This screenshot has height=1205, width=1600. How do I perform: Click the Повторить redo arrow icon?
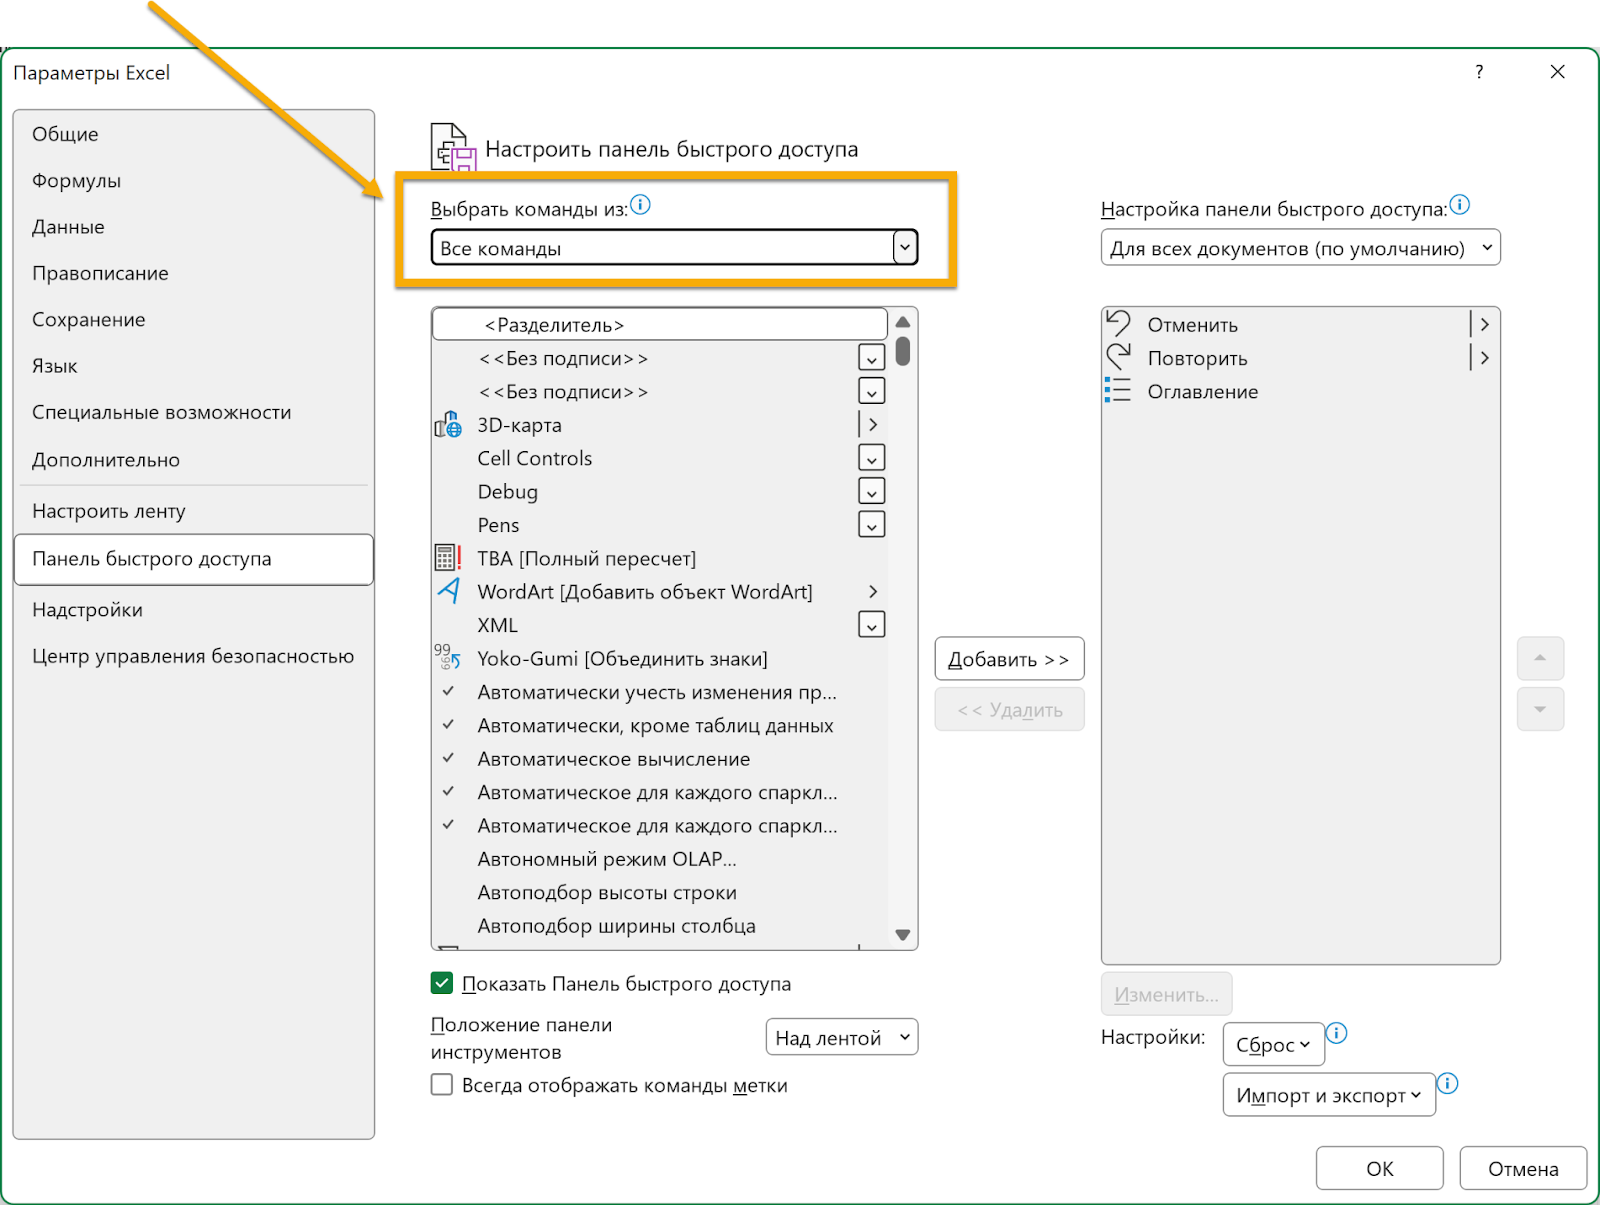[x=1118, y=357]
